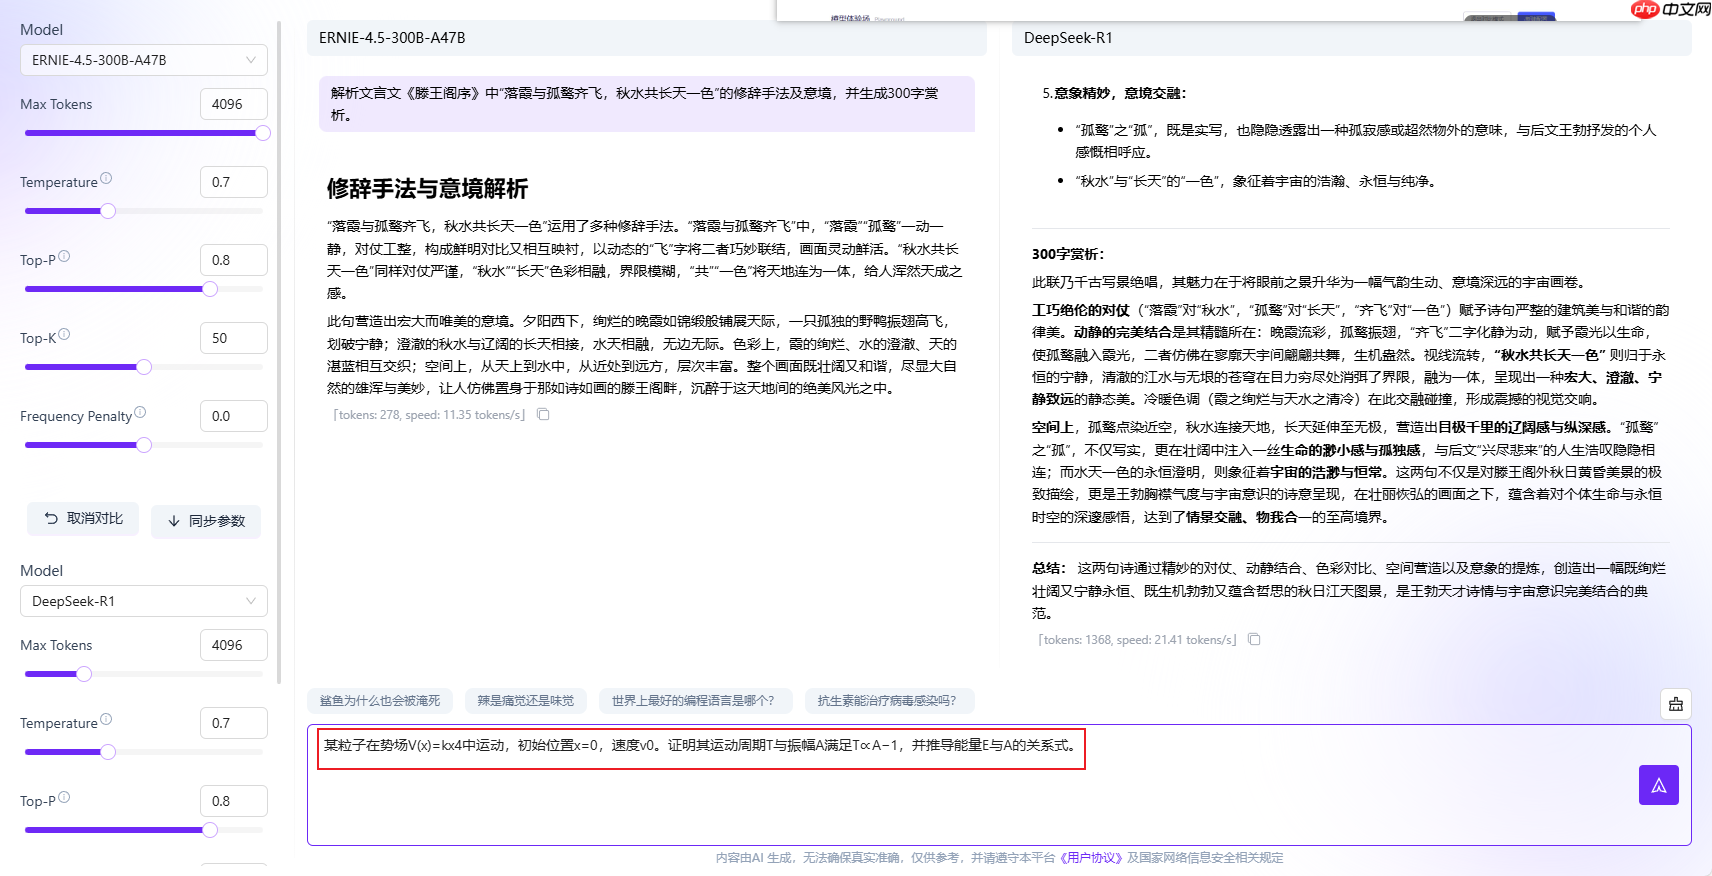1712x876 pixels.
Task: Click info icon beside Top-K label
Action: [64, 334]
